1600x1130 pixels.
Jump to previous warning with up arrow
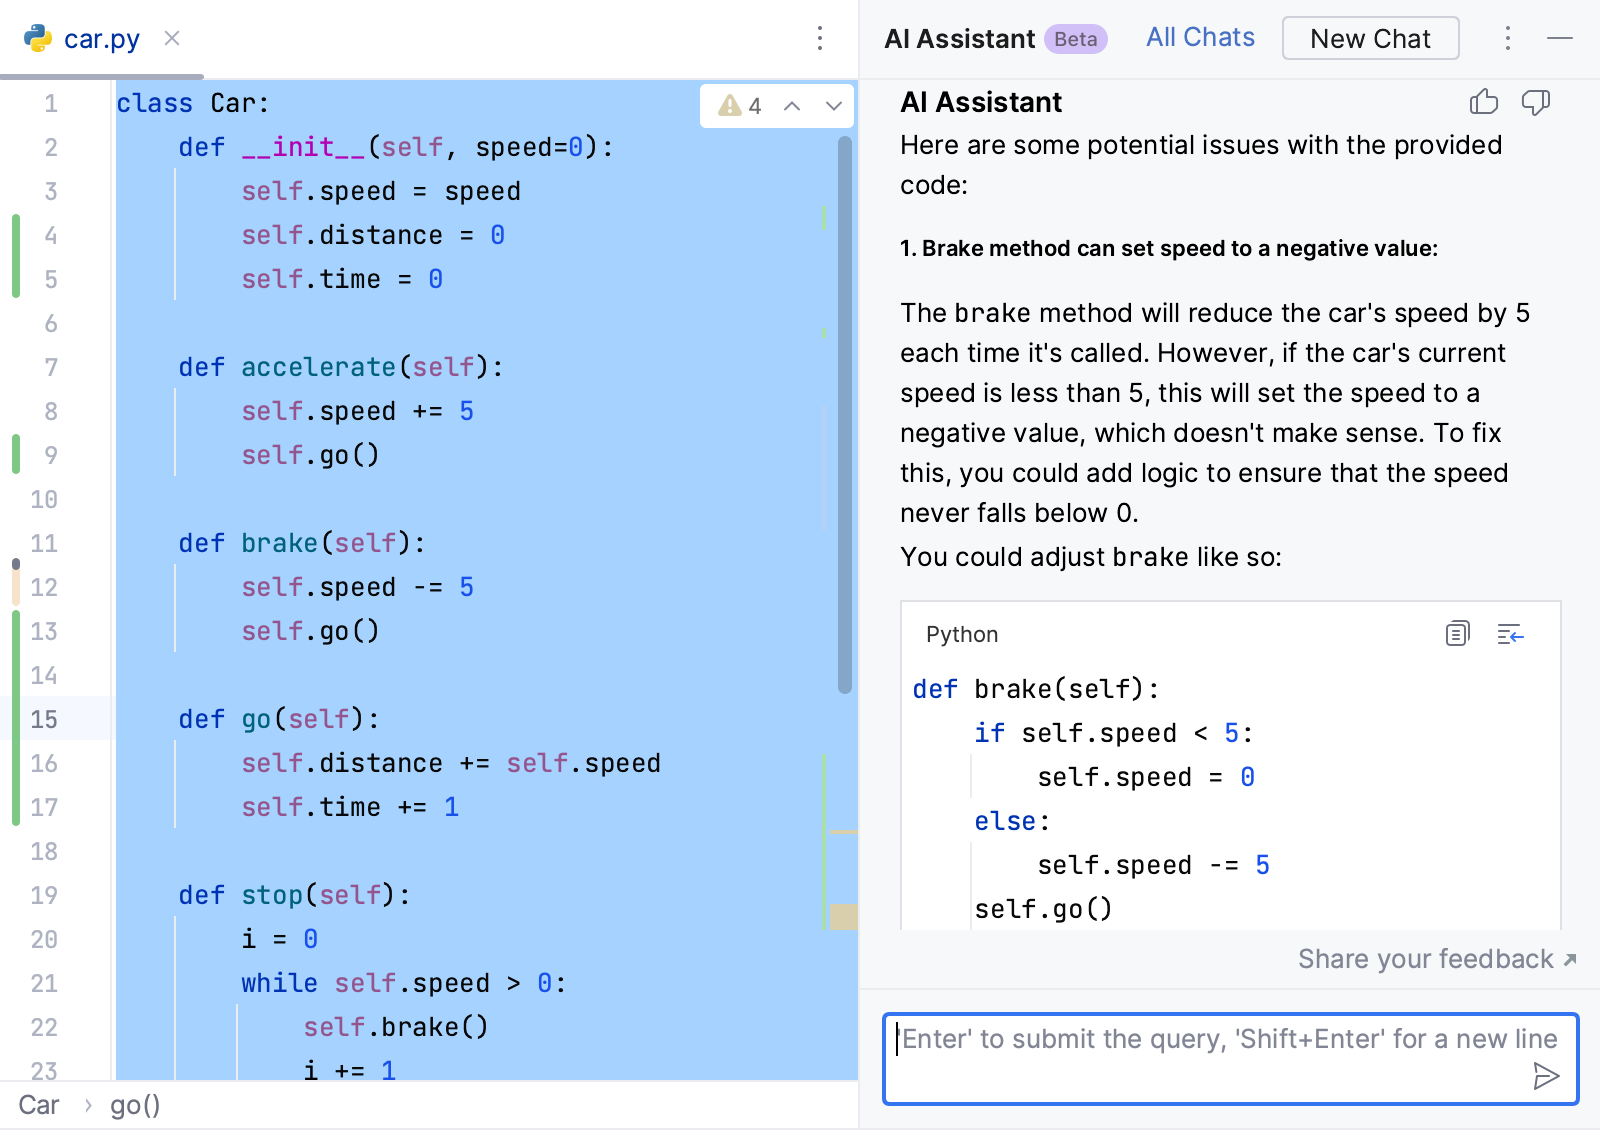[793, 105]
